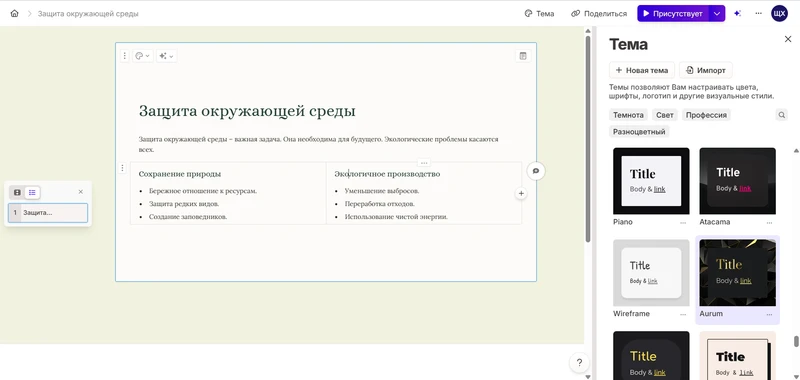800x380 pixels.
Task: Click bullet Бережное отношение к ресурсам
Action: [x=203, y=191]
